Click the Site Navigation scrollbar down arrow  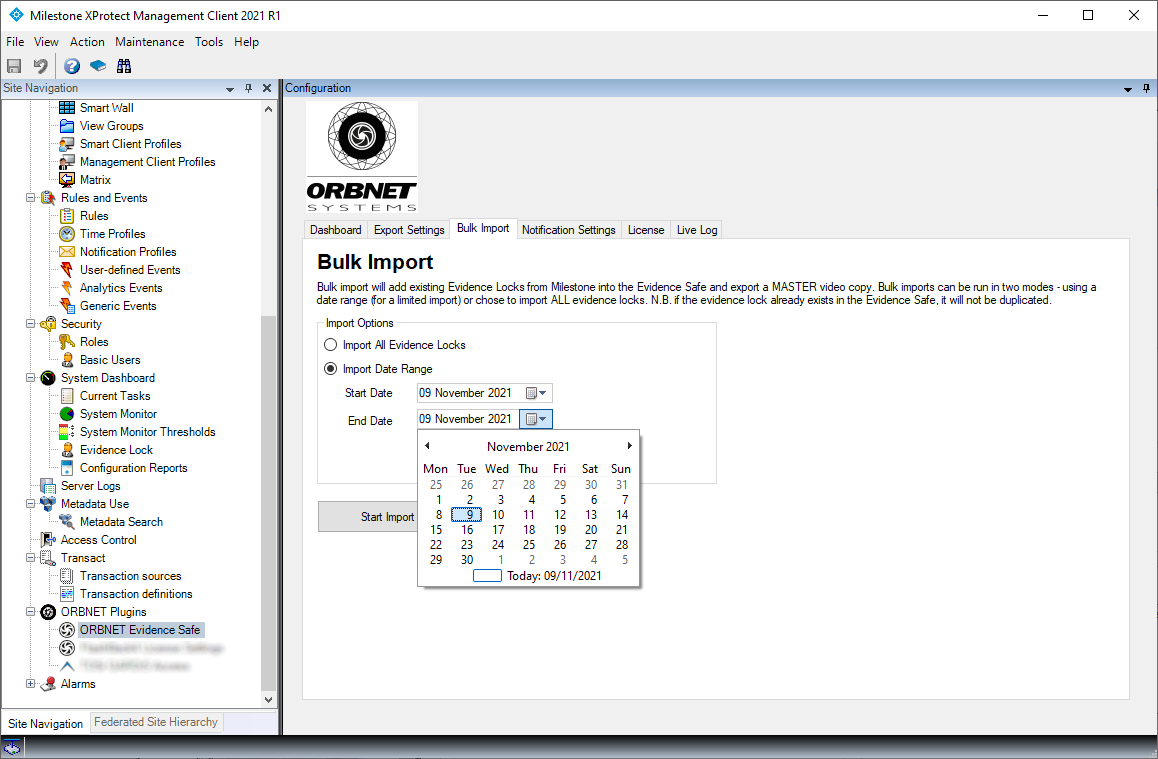pyautogui.click(x=268, y=699)
